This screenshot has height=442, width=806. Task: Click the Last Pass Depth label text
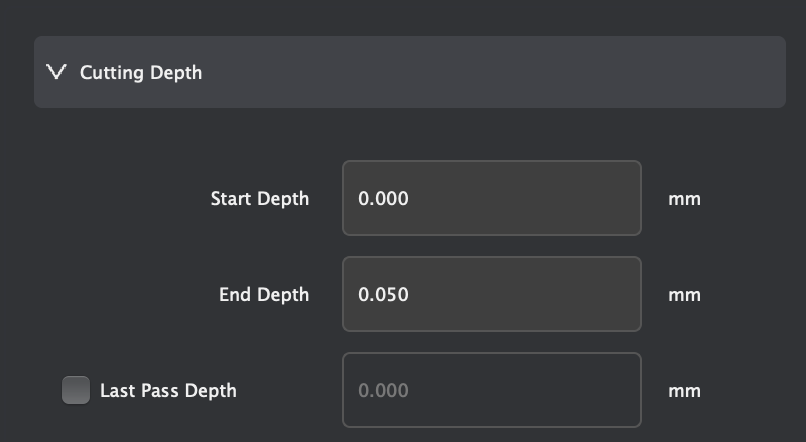[x=168, y=390]
